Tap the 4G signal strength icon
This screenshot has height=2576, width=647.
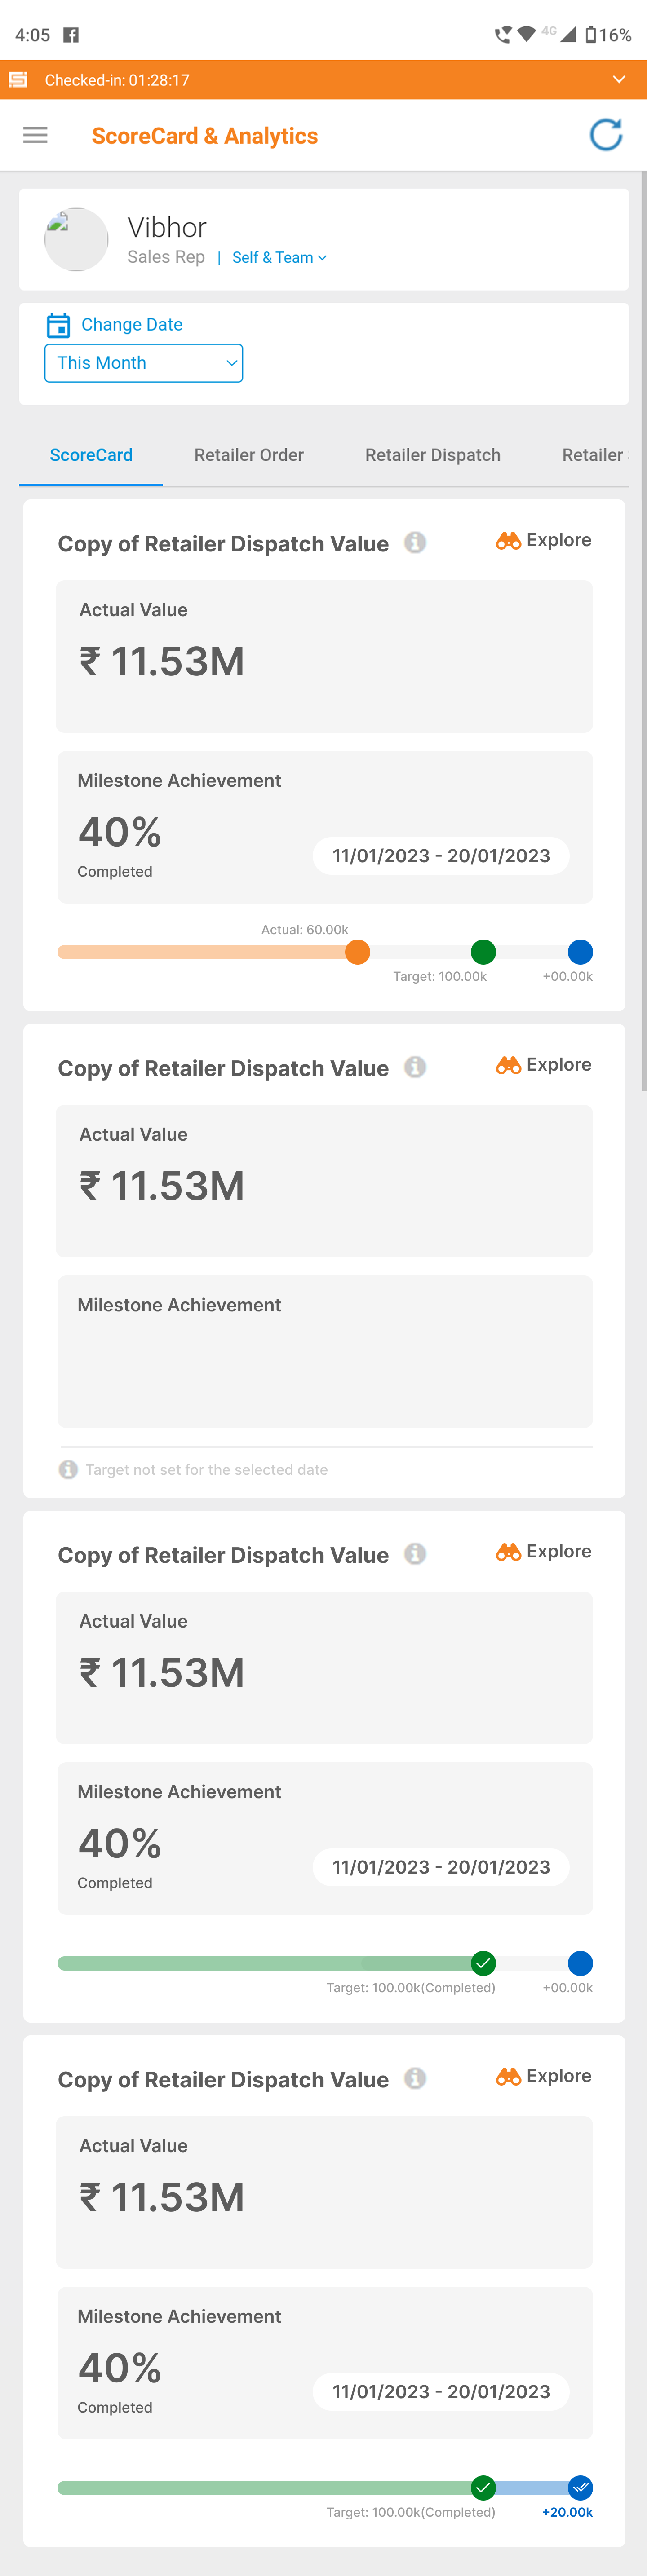pos(567,35)
